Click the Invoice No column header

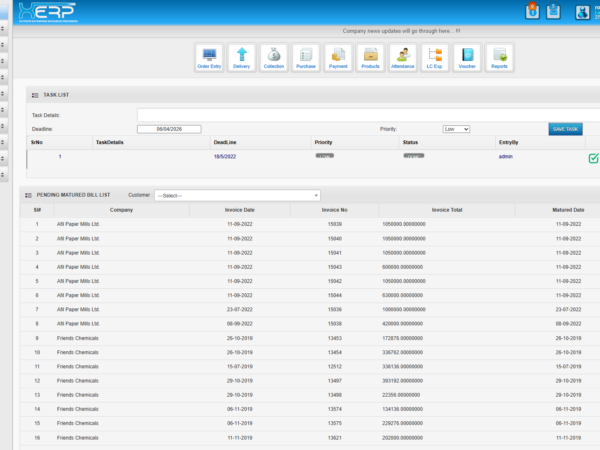coord(334,210)
